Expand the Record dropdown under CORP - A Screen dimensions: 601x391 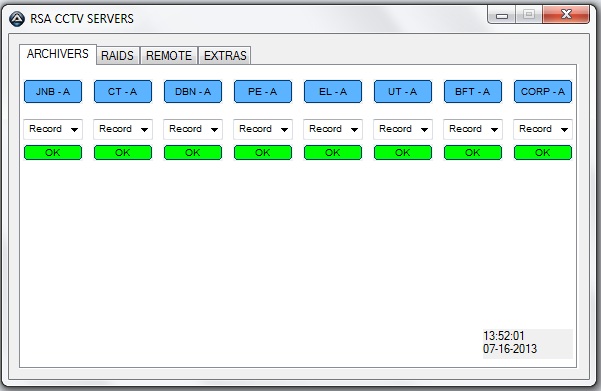(x=543, y=129)
